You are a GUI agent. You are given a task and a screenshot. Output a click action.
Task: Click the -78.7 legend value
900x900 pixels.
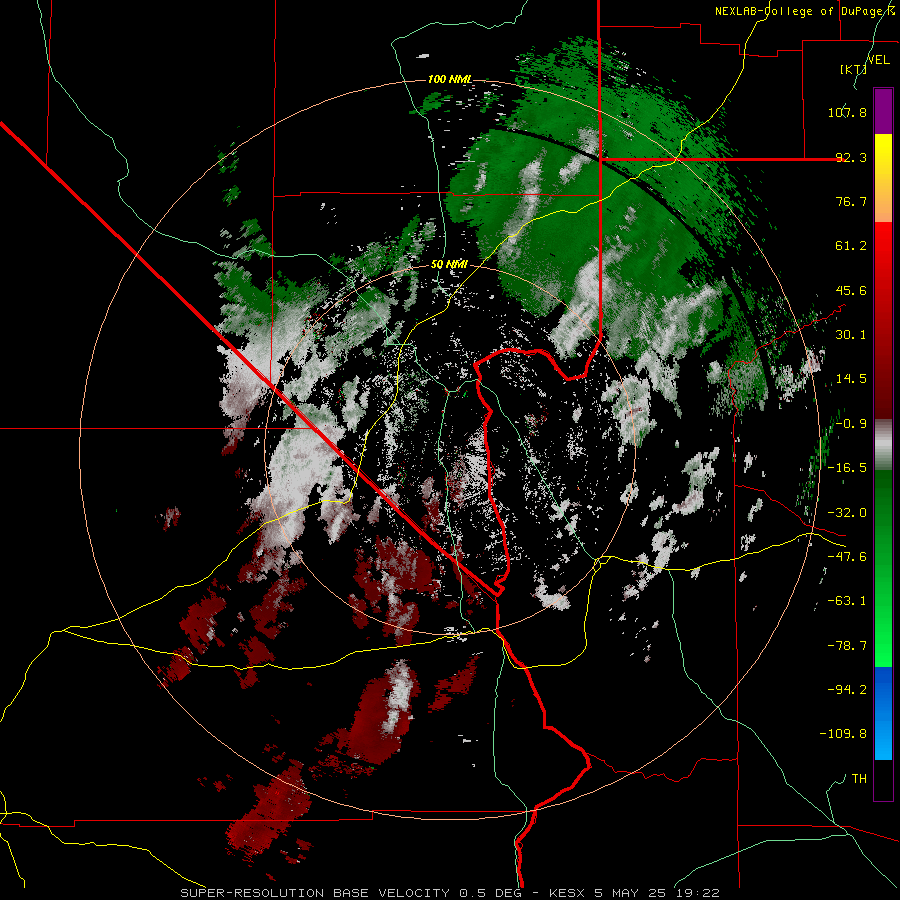point(847,646)
